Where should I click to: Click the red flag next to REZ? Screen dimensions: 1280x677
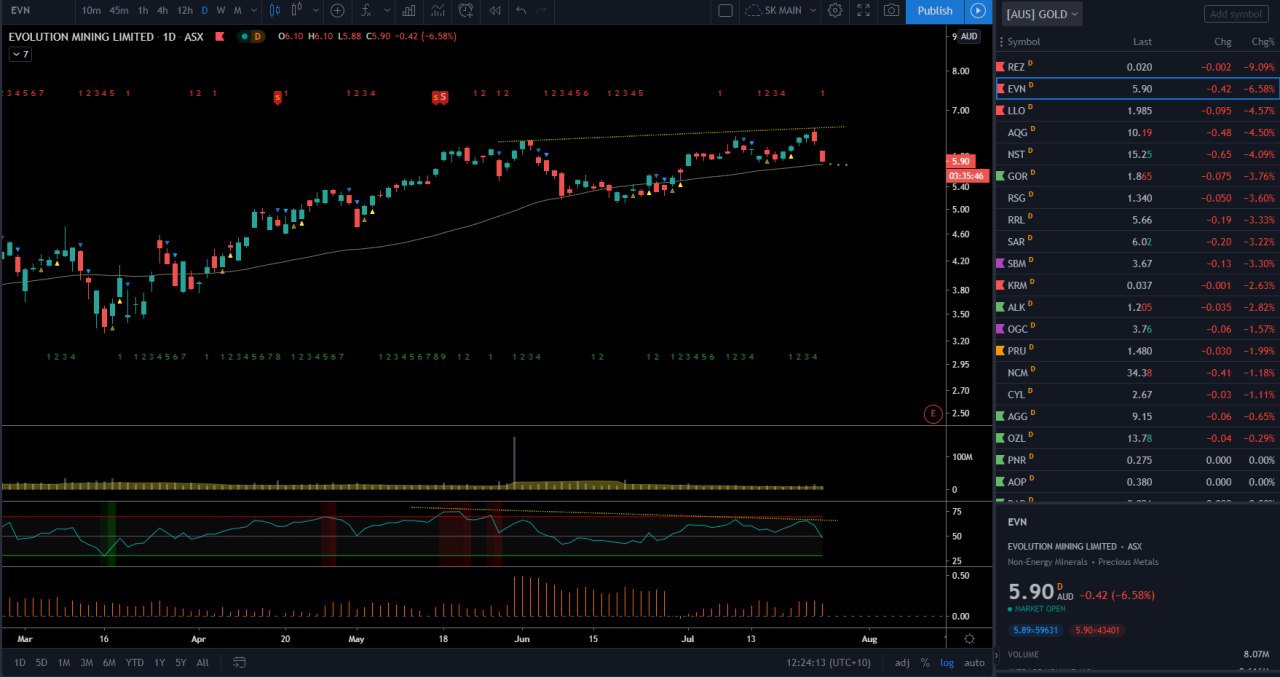pos(1000,66)
